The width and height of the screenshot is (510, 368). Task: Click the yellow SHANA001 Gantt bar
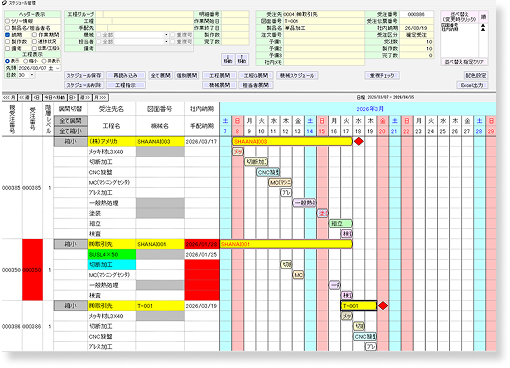(286, 244)
